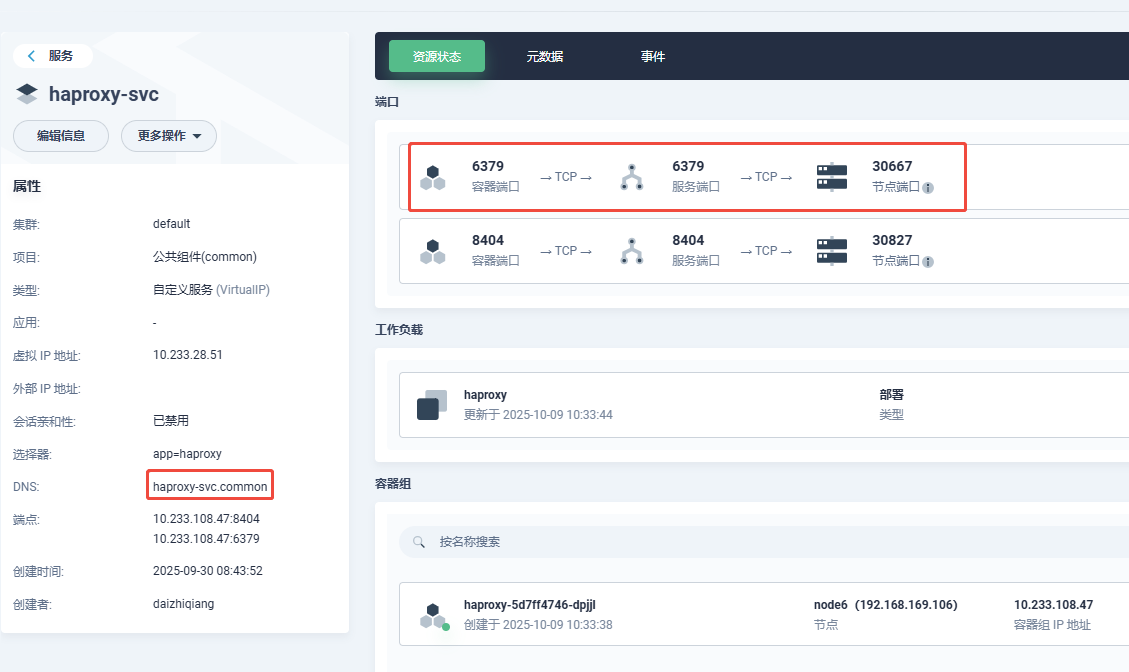Click the container port icon for 6379
Image resolution: width=1129 pixels, height=672 pixels.
(432, 178)
